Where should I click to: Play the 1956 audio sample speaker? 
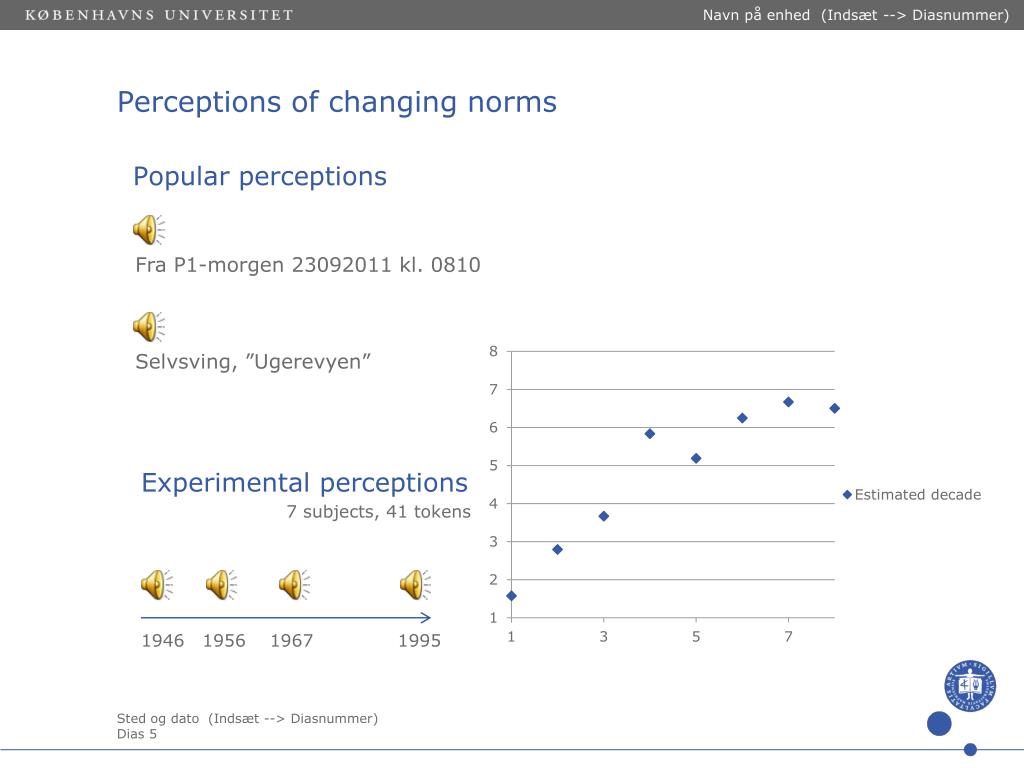221,584
